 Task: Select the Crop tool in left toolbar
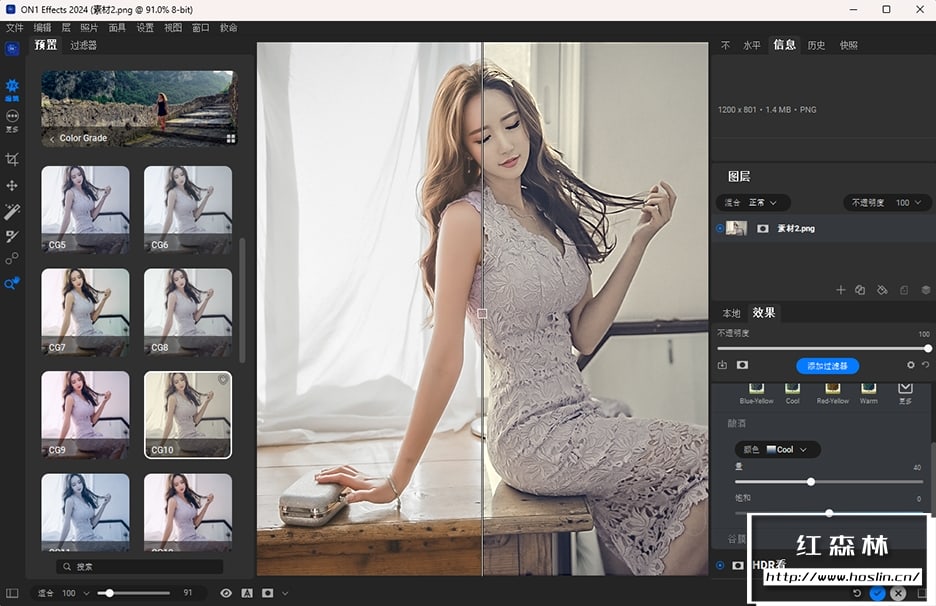click(12, 159)
